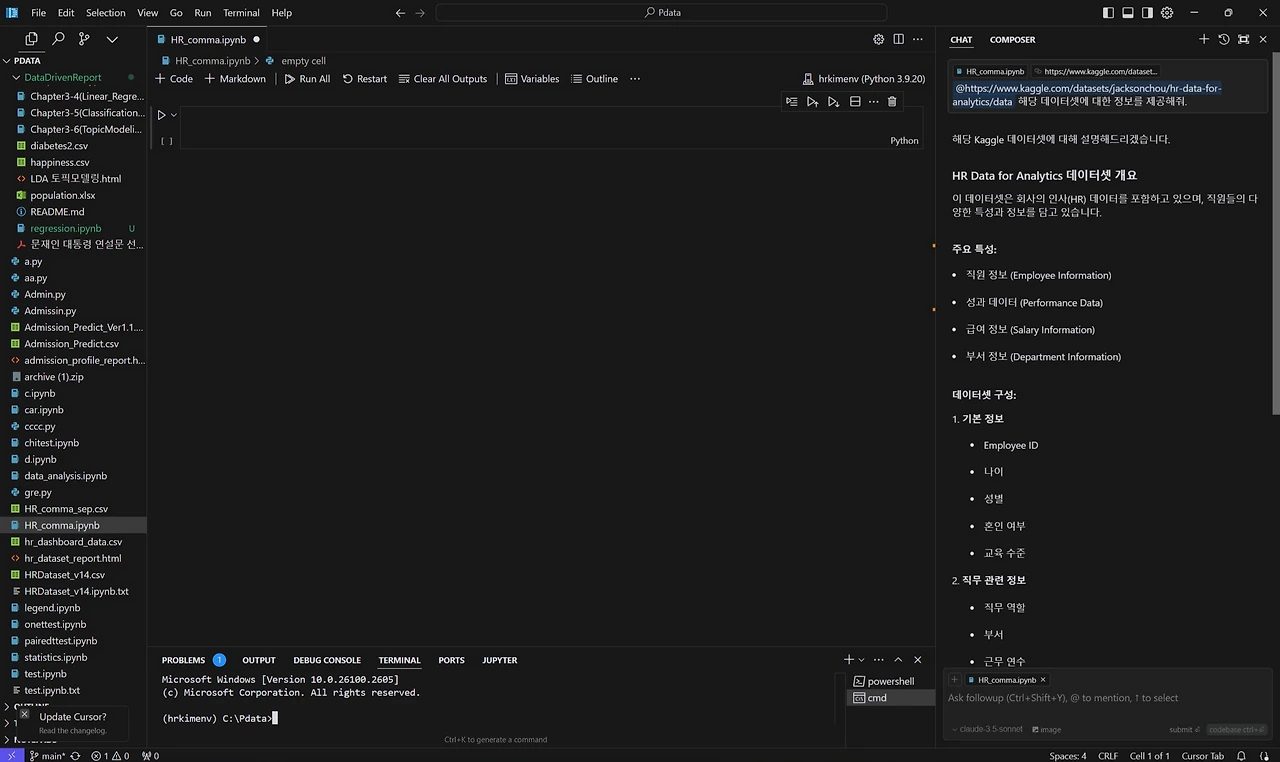Start a new chat with plus icon
Screen dimensions: 1280x762
coord(1204,39)
